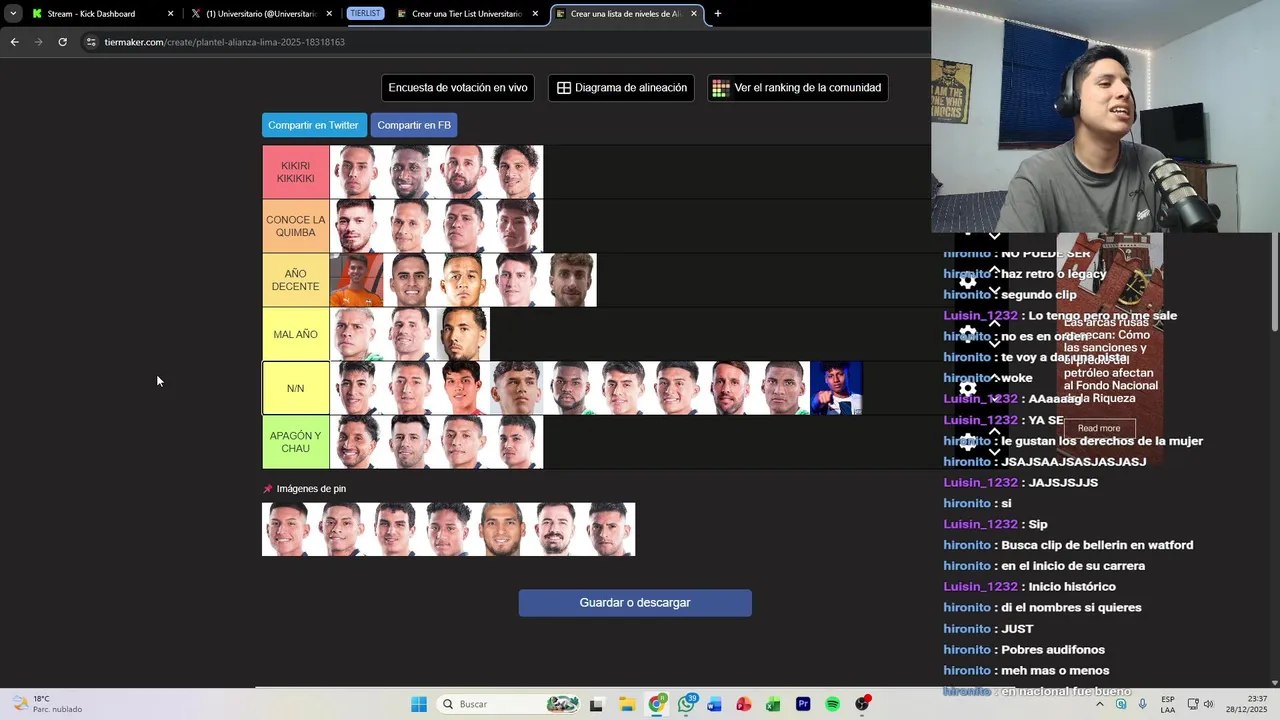Move MAL AÑO row up with chevron
The width and height of the screenshot is (1280, 720).
994,322
